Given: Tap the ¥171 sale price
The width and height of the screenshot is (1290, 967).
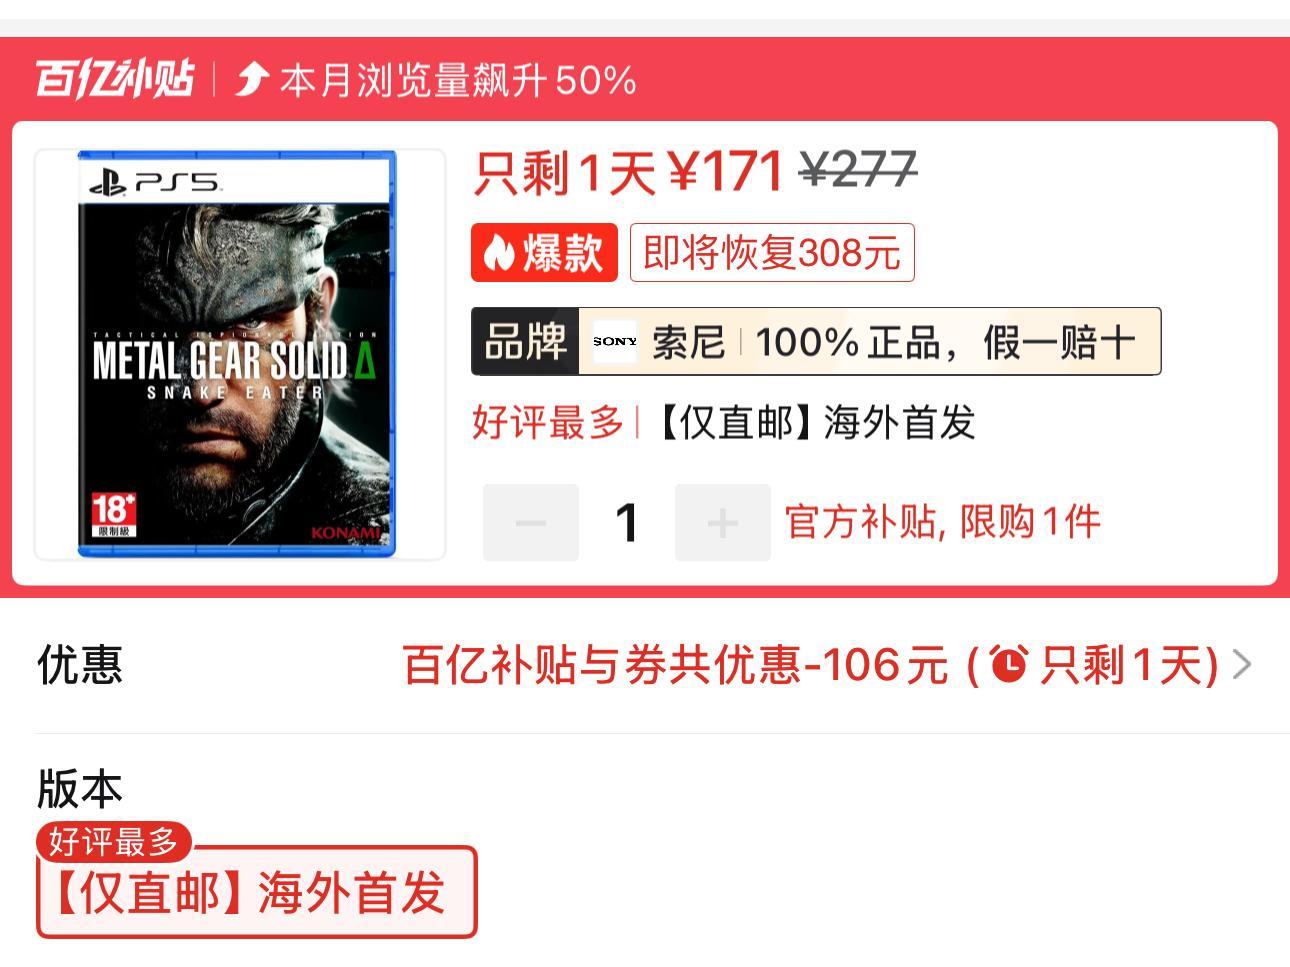Looking at the screenshot, I should point(726,171).
